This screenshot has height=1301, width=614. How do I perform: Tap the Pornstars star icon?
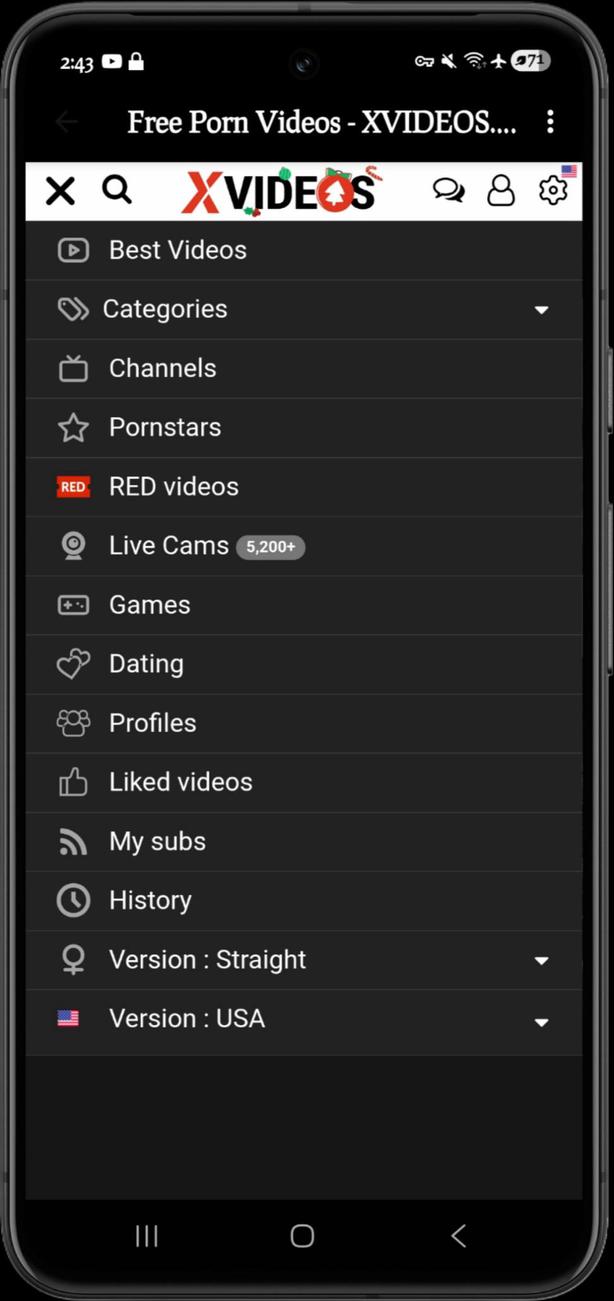73,428
